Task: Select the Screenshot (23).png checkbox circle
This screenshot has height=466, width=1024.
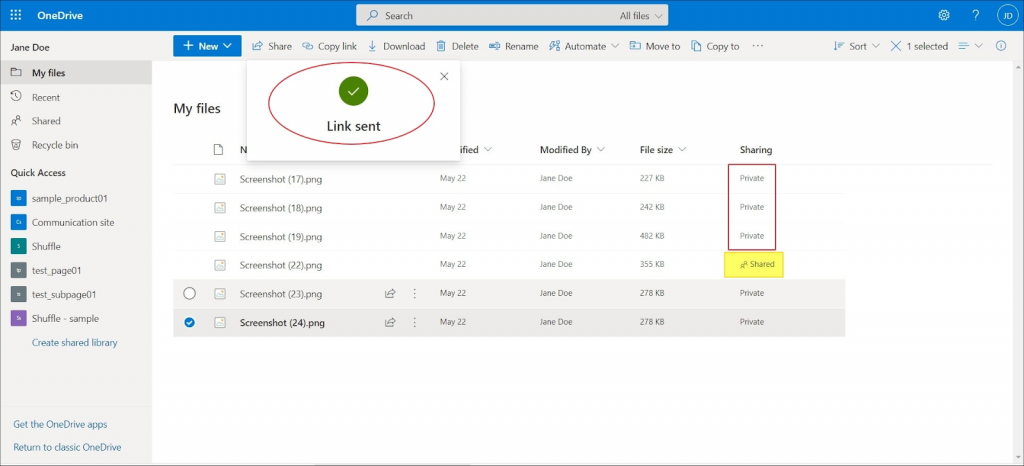Action: click(x=190, y=294)
